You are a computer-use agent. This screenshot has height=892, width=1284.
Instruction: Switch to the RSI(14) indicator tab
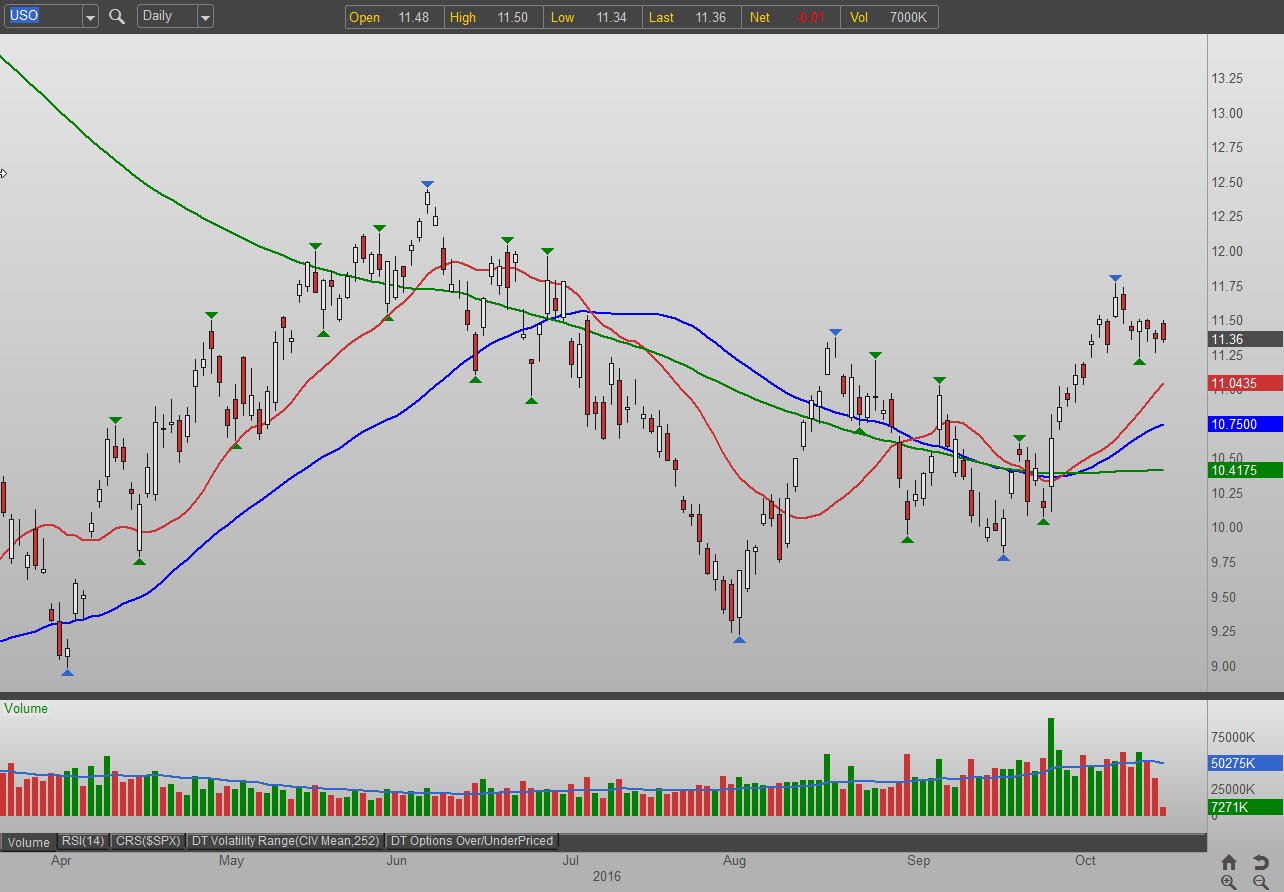tap(84, 841)
